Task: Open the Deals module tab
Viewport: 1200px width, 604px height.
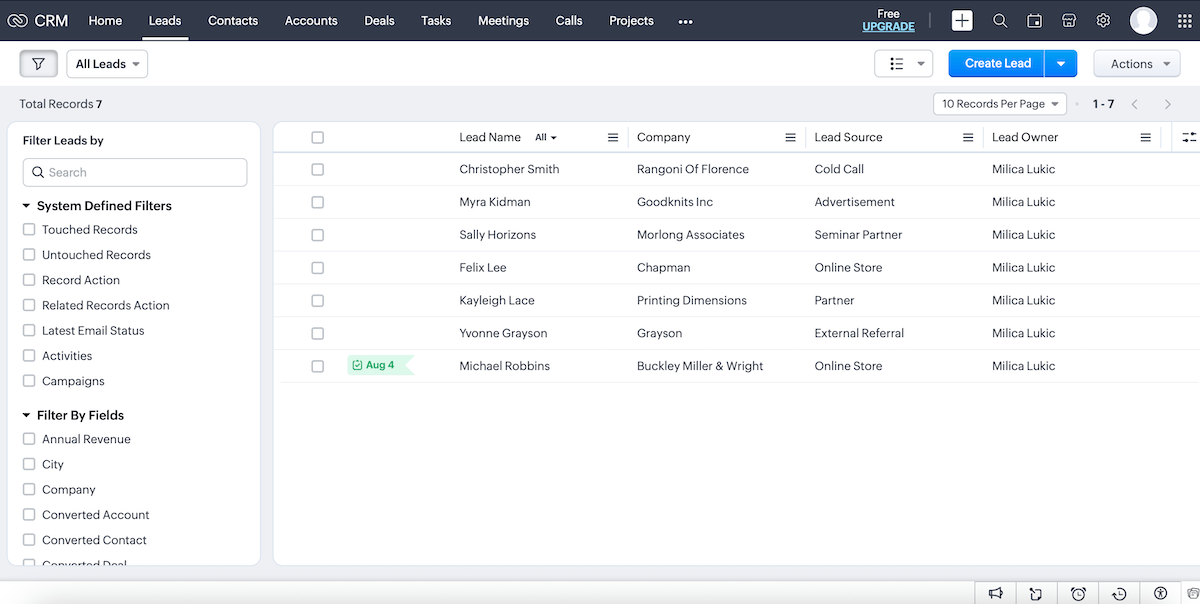Action: coord(379,20)
